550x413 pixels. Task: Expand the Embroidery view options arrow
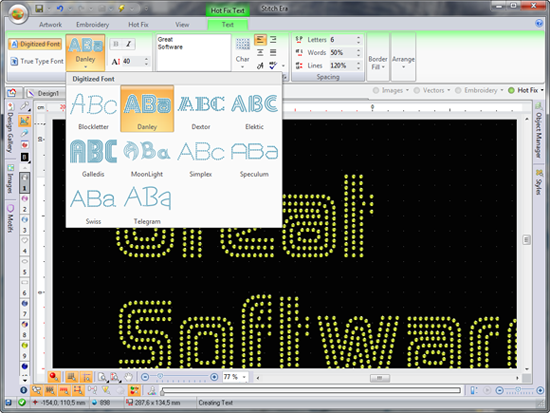point(502,91)
